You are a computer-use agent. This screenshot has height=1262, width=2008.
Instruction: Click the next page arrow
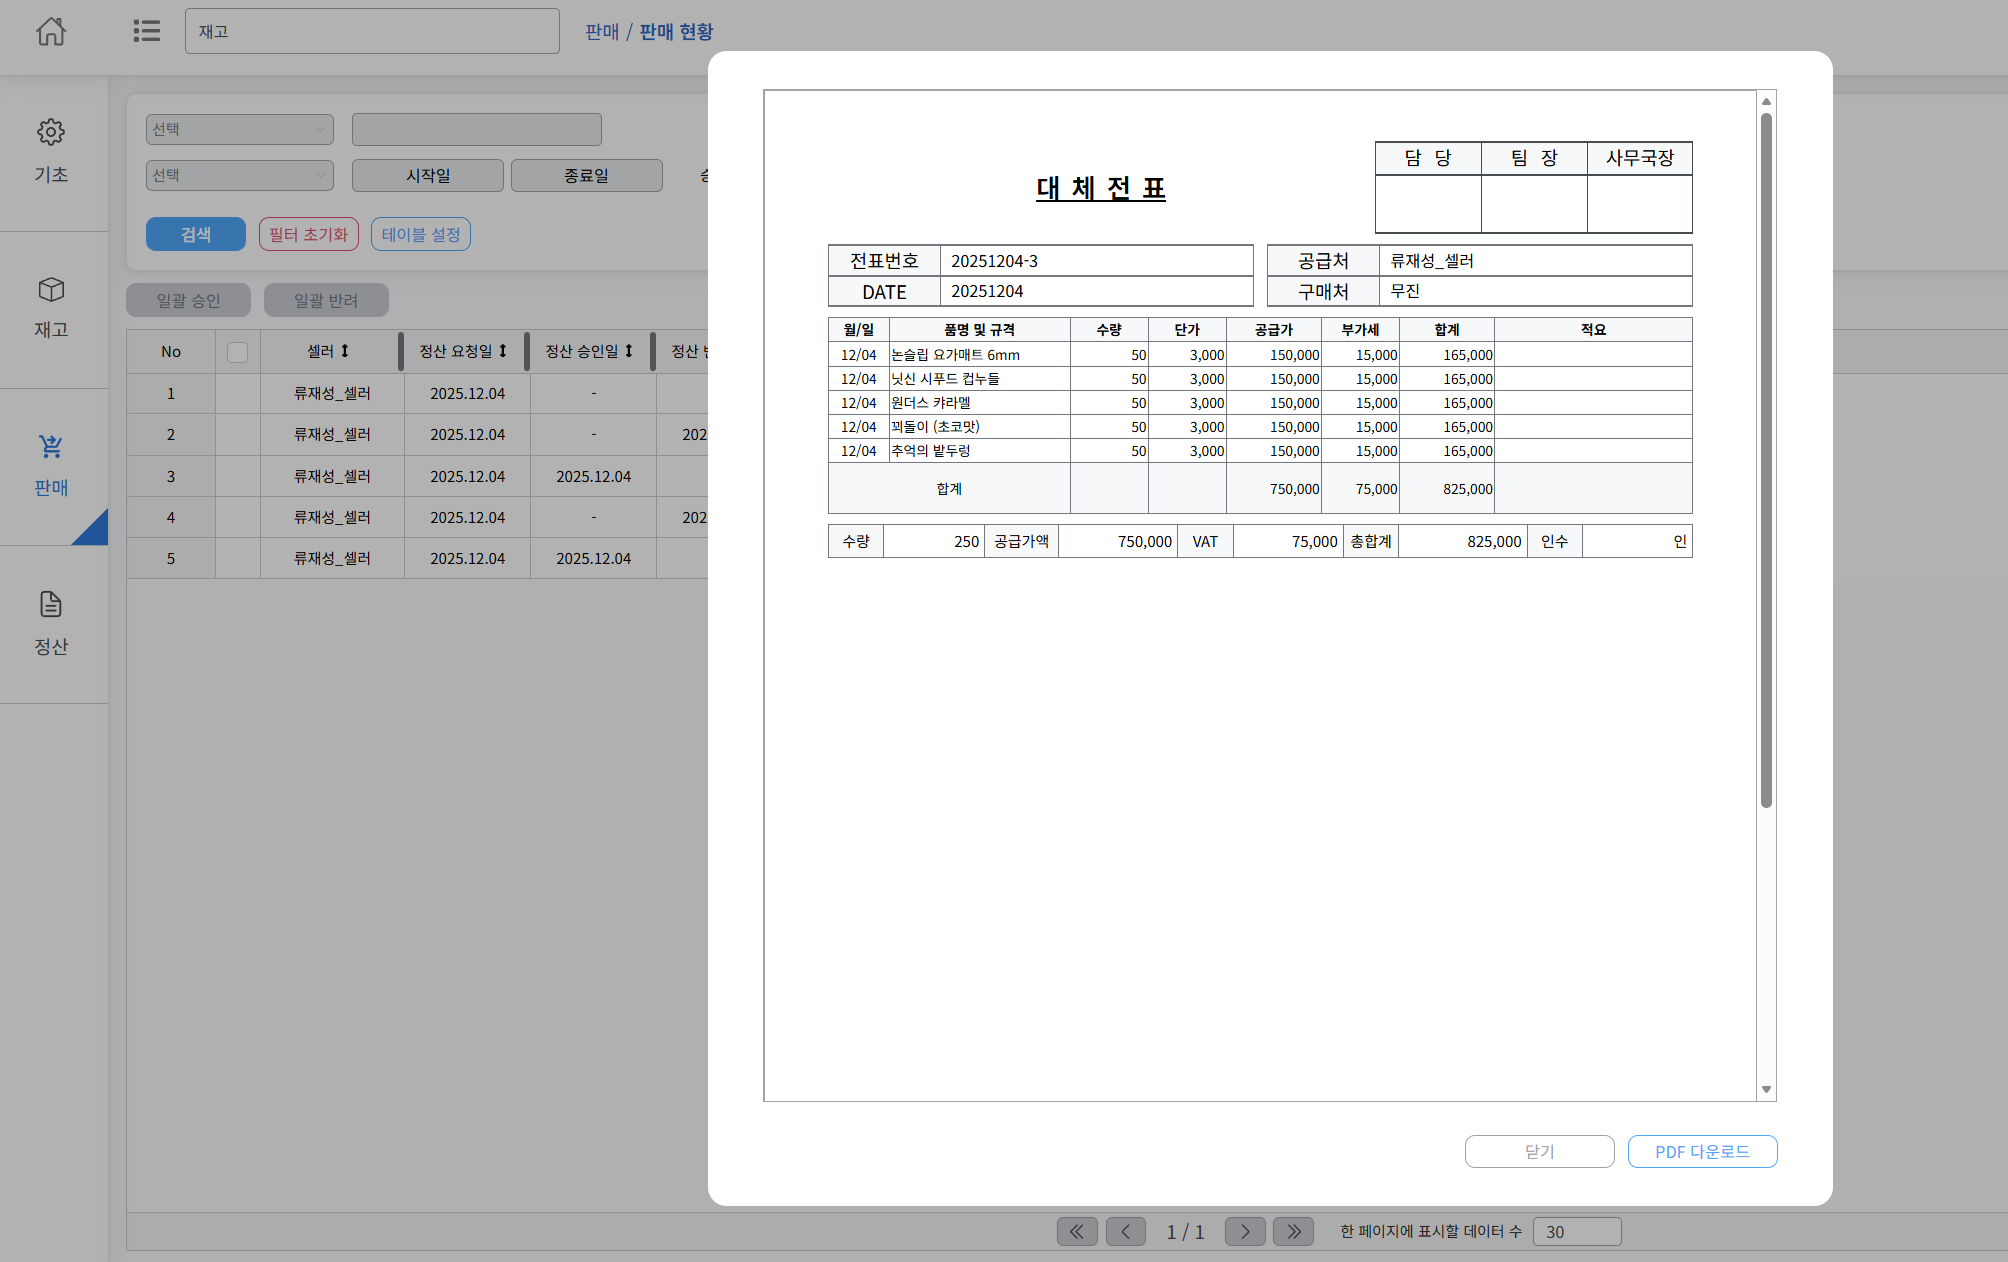point(1245,1231)
